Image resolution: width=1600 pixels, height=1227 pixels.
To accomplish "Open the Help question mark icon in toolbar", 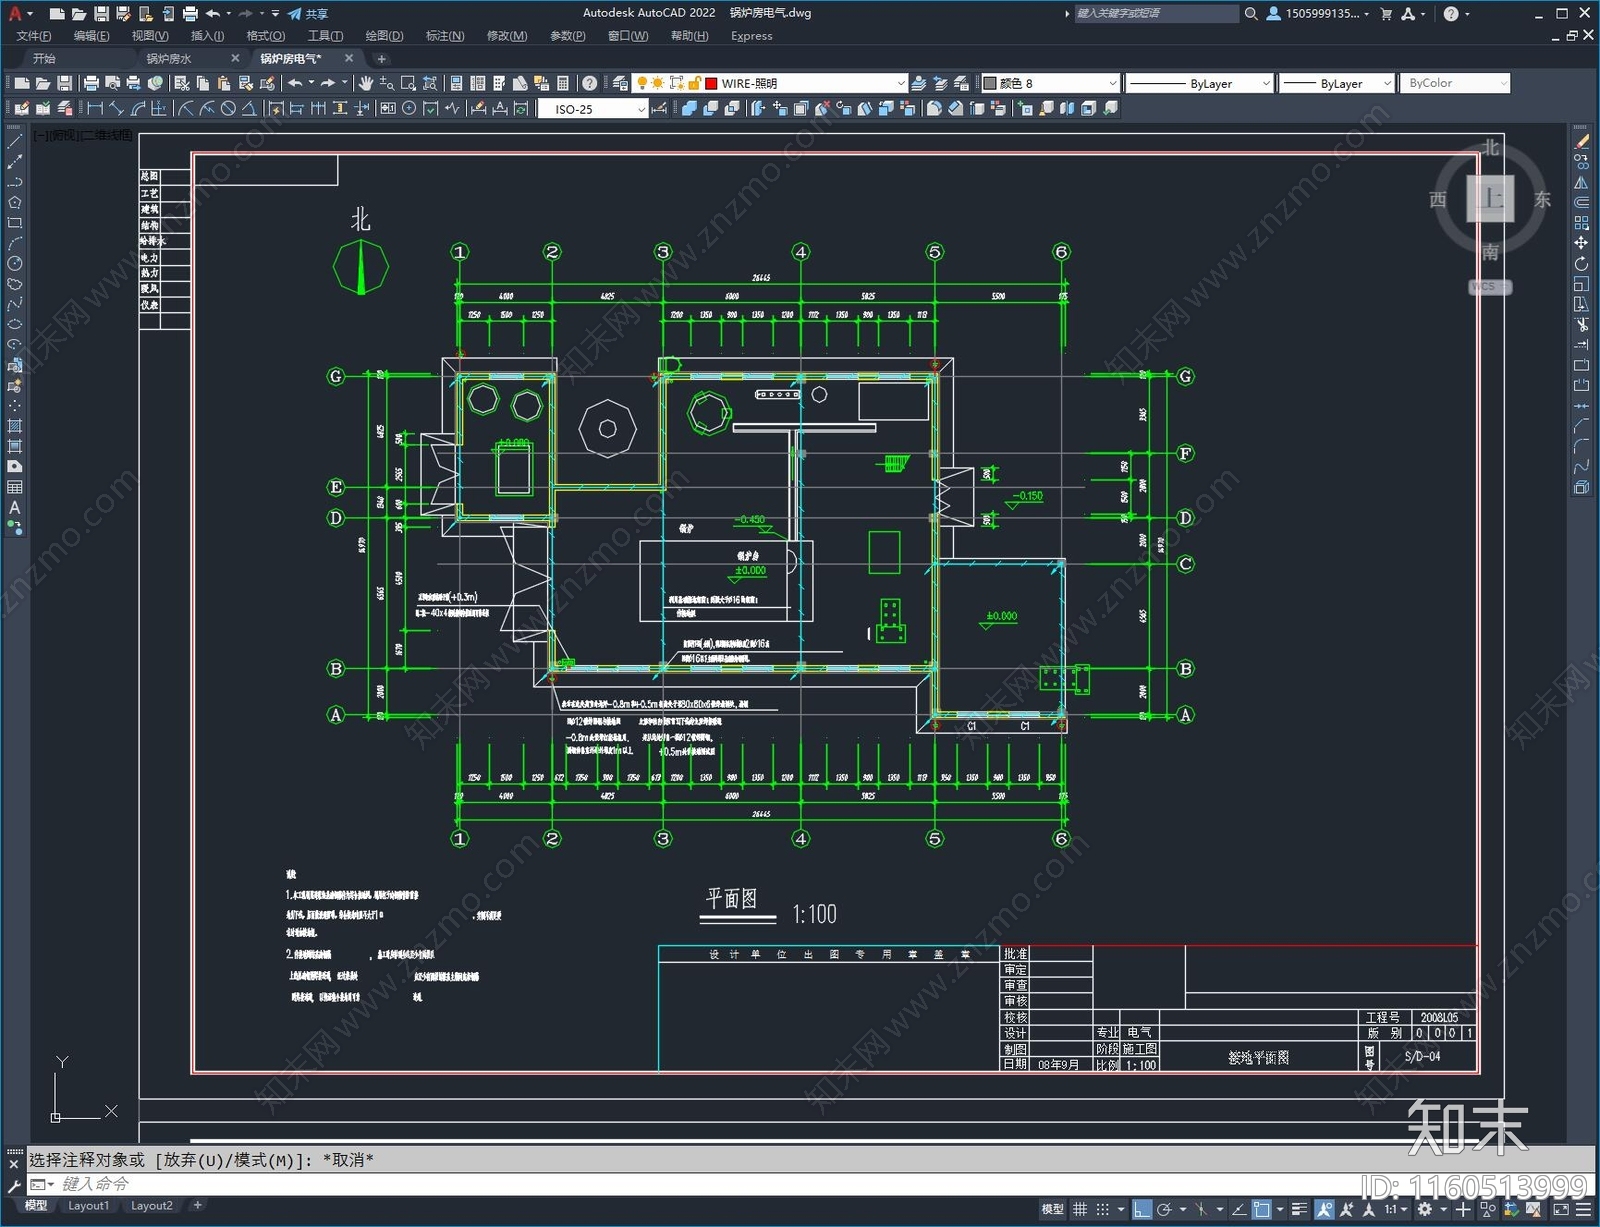I will click(590, 83).
